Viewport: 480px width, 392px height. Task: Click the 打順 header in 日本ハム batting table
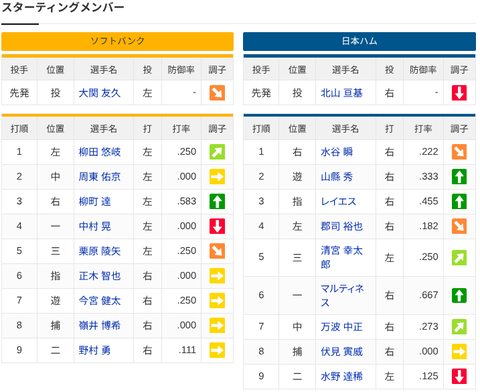261,129
